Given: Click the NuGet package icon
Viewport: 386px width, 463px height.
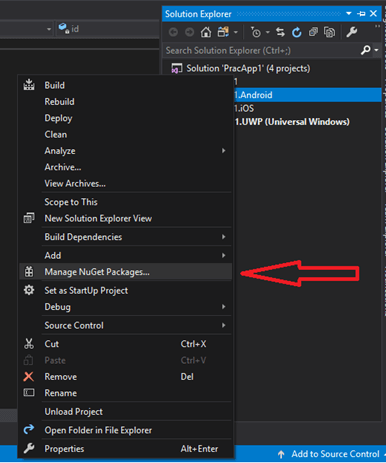Looking at the screenshot, I should pos(29,272).
